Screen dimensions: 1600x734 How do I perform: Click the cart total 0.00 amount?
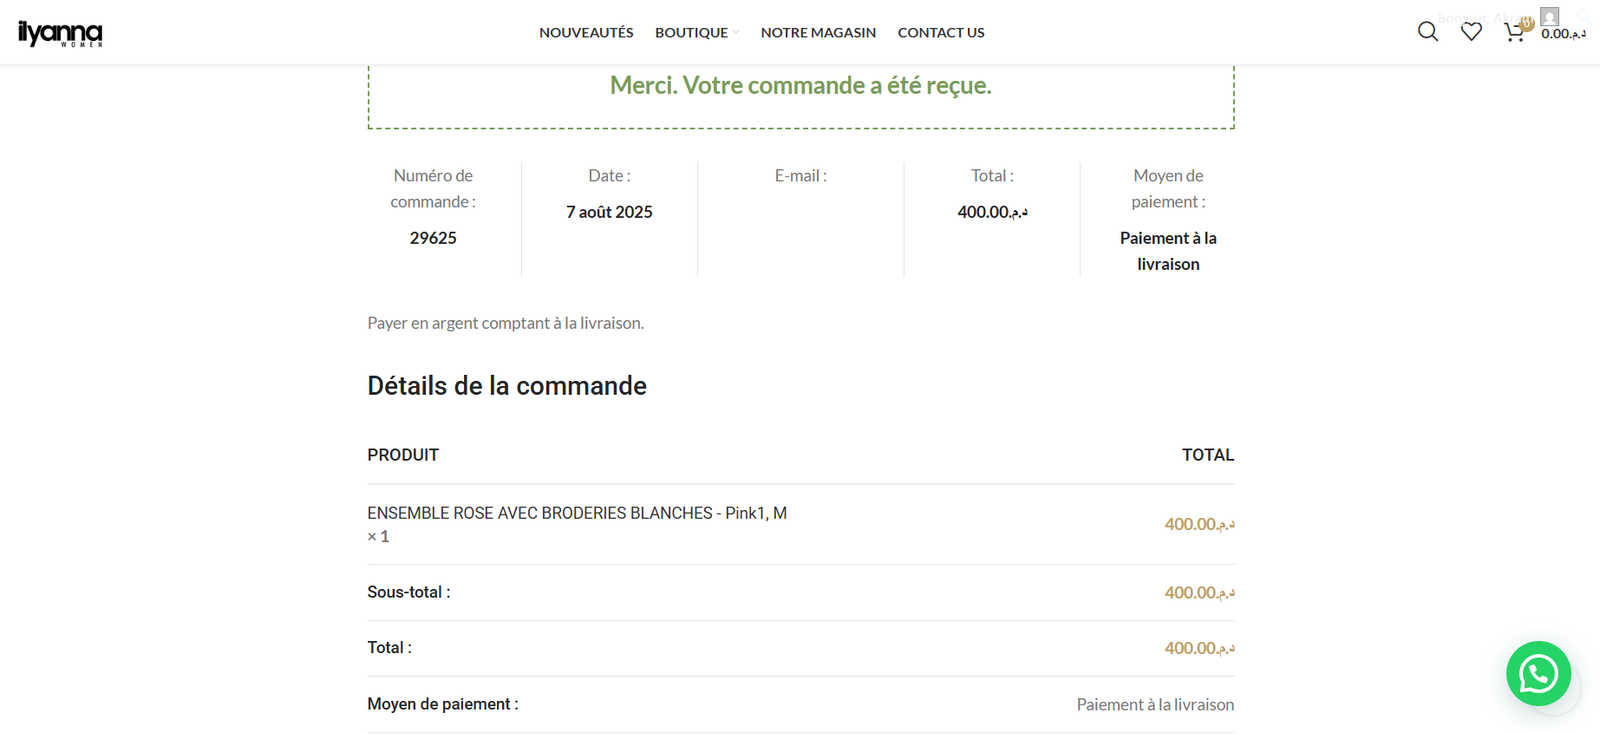click(x=1563, y=34)
